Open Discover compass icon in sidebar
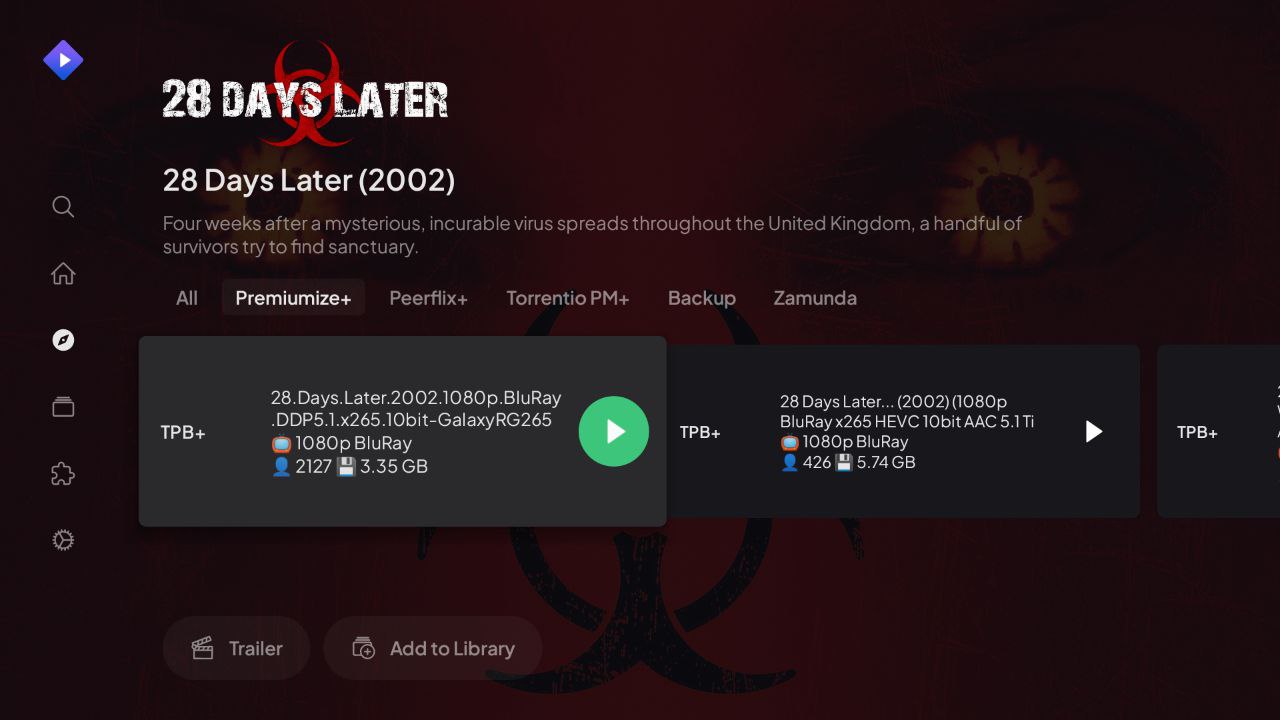 click(63, 340)
